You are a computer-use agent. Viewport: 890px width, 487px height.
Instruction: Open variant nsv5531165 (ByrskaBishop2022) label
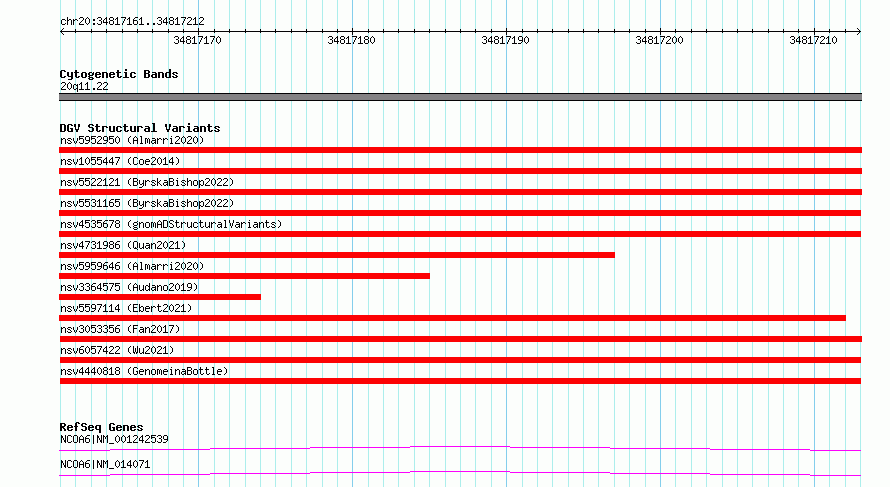(147, 203)
